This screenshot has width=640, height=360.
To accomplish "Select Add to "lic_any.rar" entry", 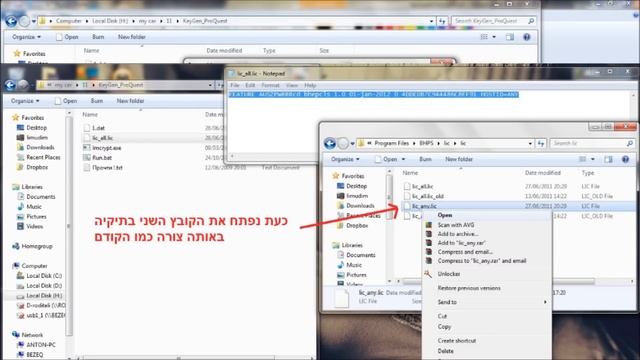I will click(x=461, y=243).
